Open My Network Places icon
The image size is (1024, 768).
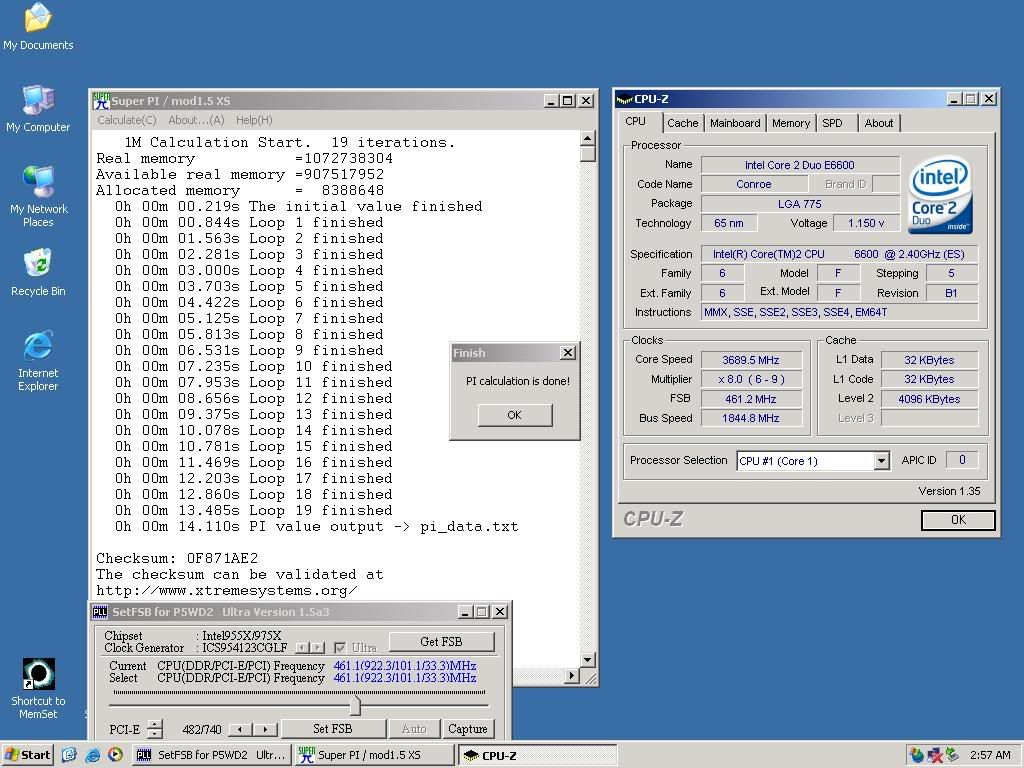38,183
